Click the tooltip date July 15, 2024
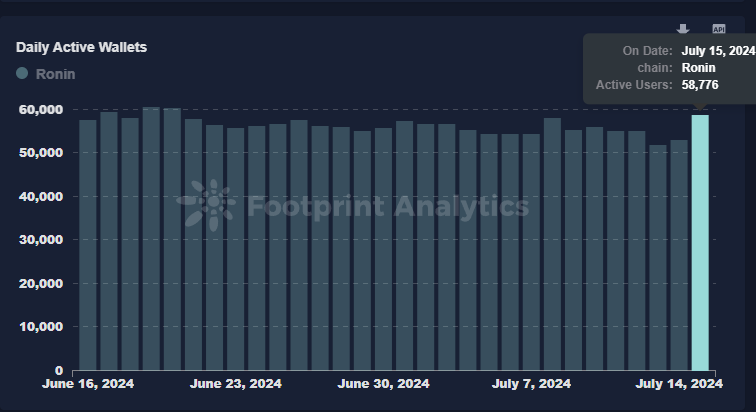Screen dimensions: 756x412 point(718,51)
